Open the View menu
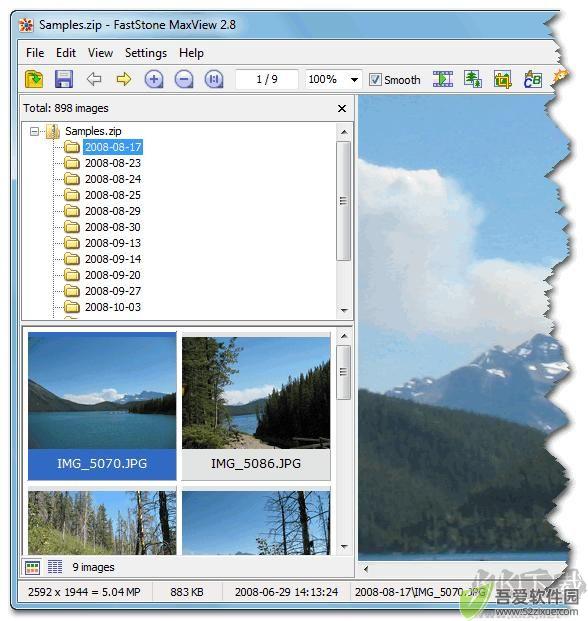The width and height of the screenshot is (588, 621). pos(100,53)
